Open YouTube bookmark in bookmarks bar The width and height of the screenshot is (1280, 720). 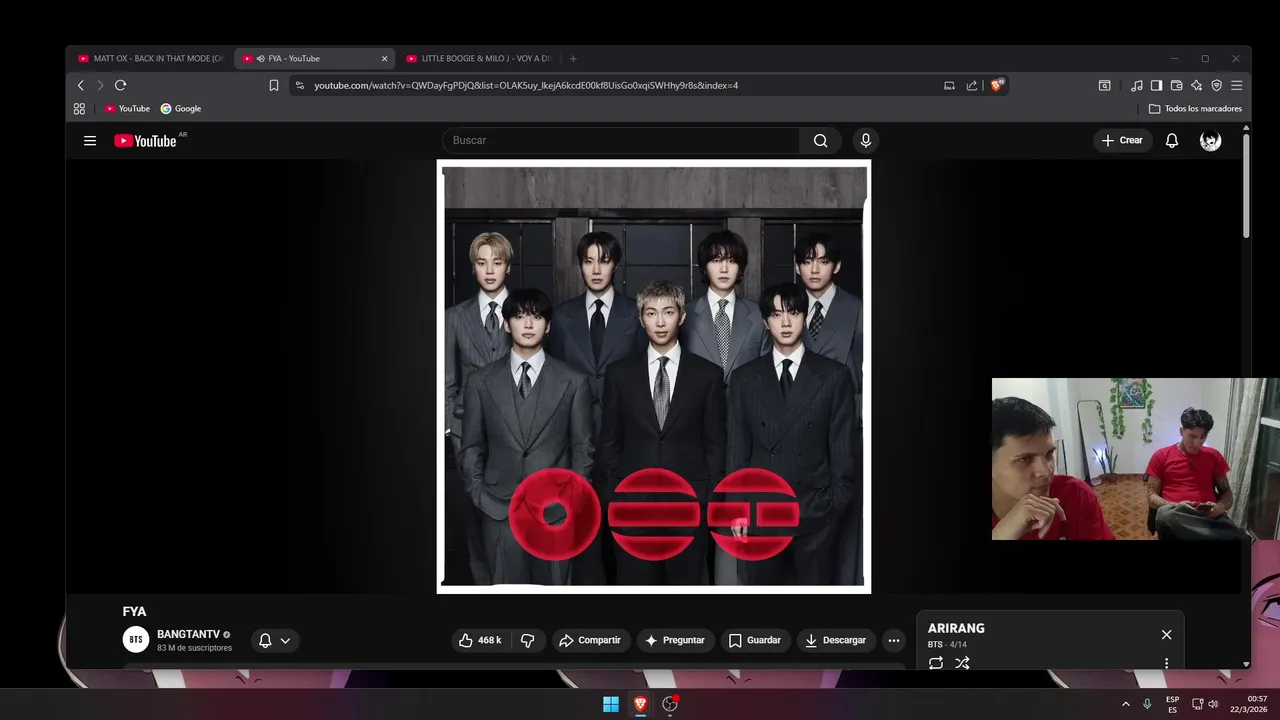point(128,109)
